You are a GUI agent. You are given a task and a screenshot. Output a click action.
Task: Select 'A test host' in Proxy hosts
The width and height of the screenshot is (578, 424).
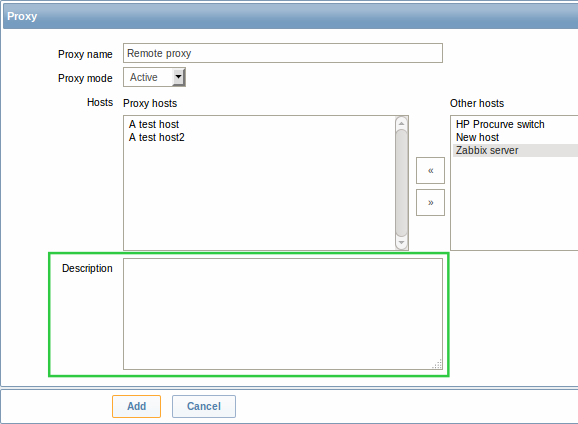[154, 124]
